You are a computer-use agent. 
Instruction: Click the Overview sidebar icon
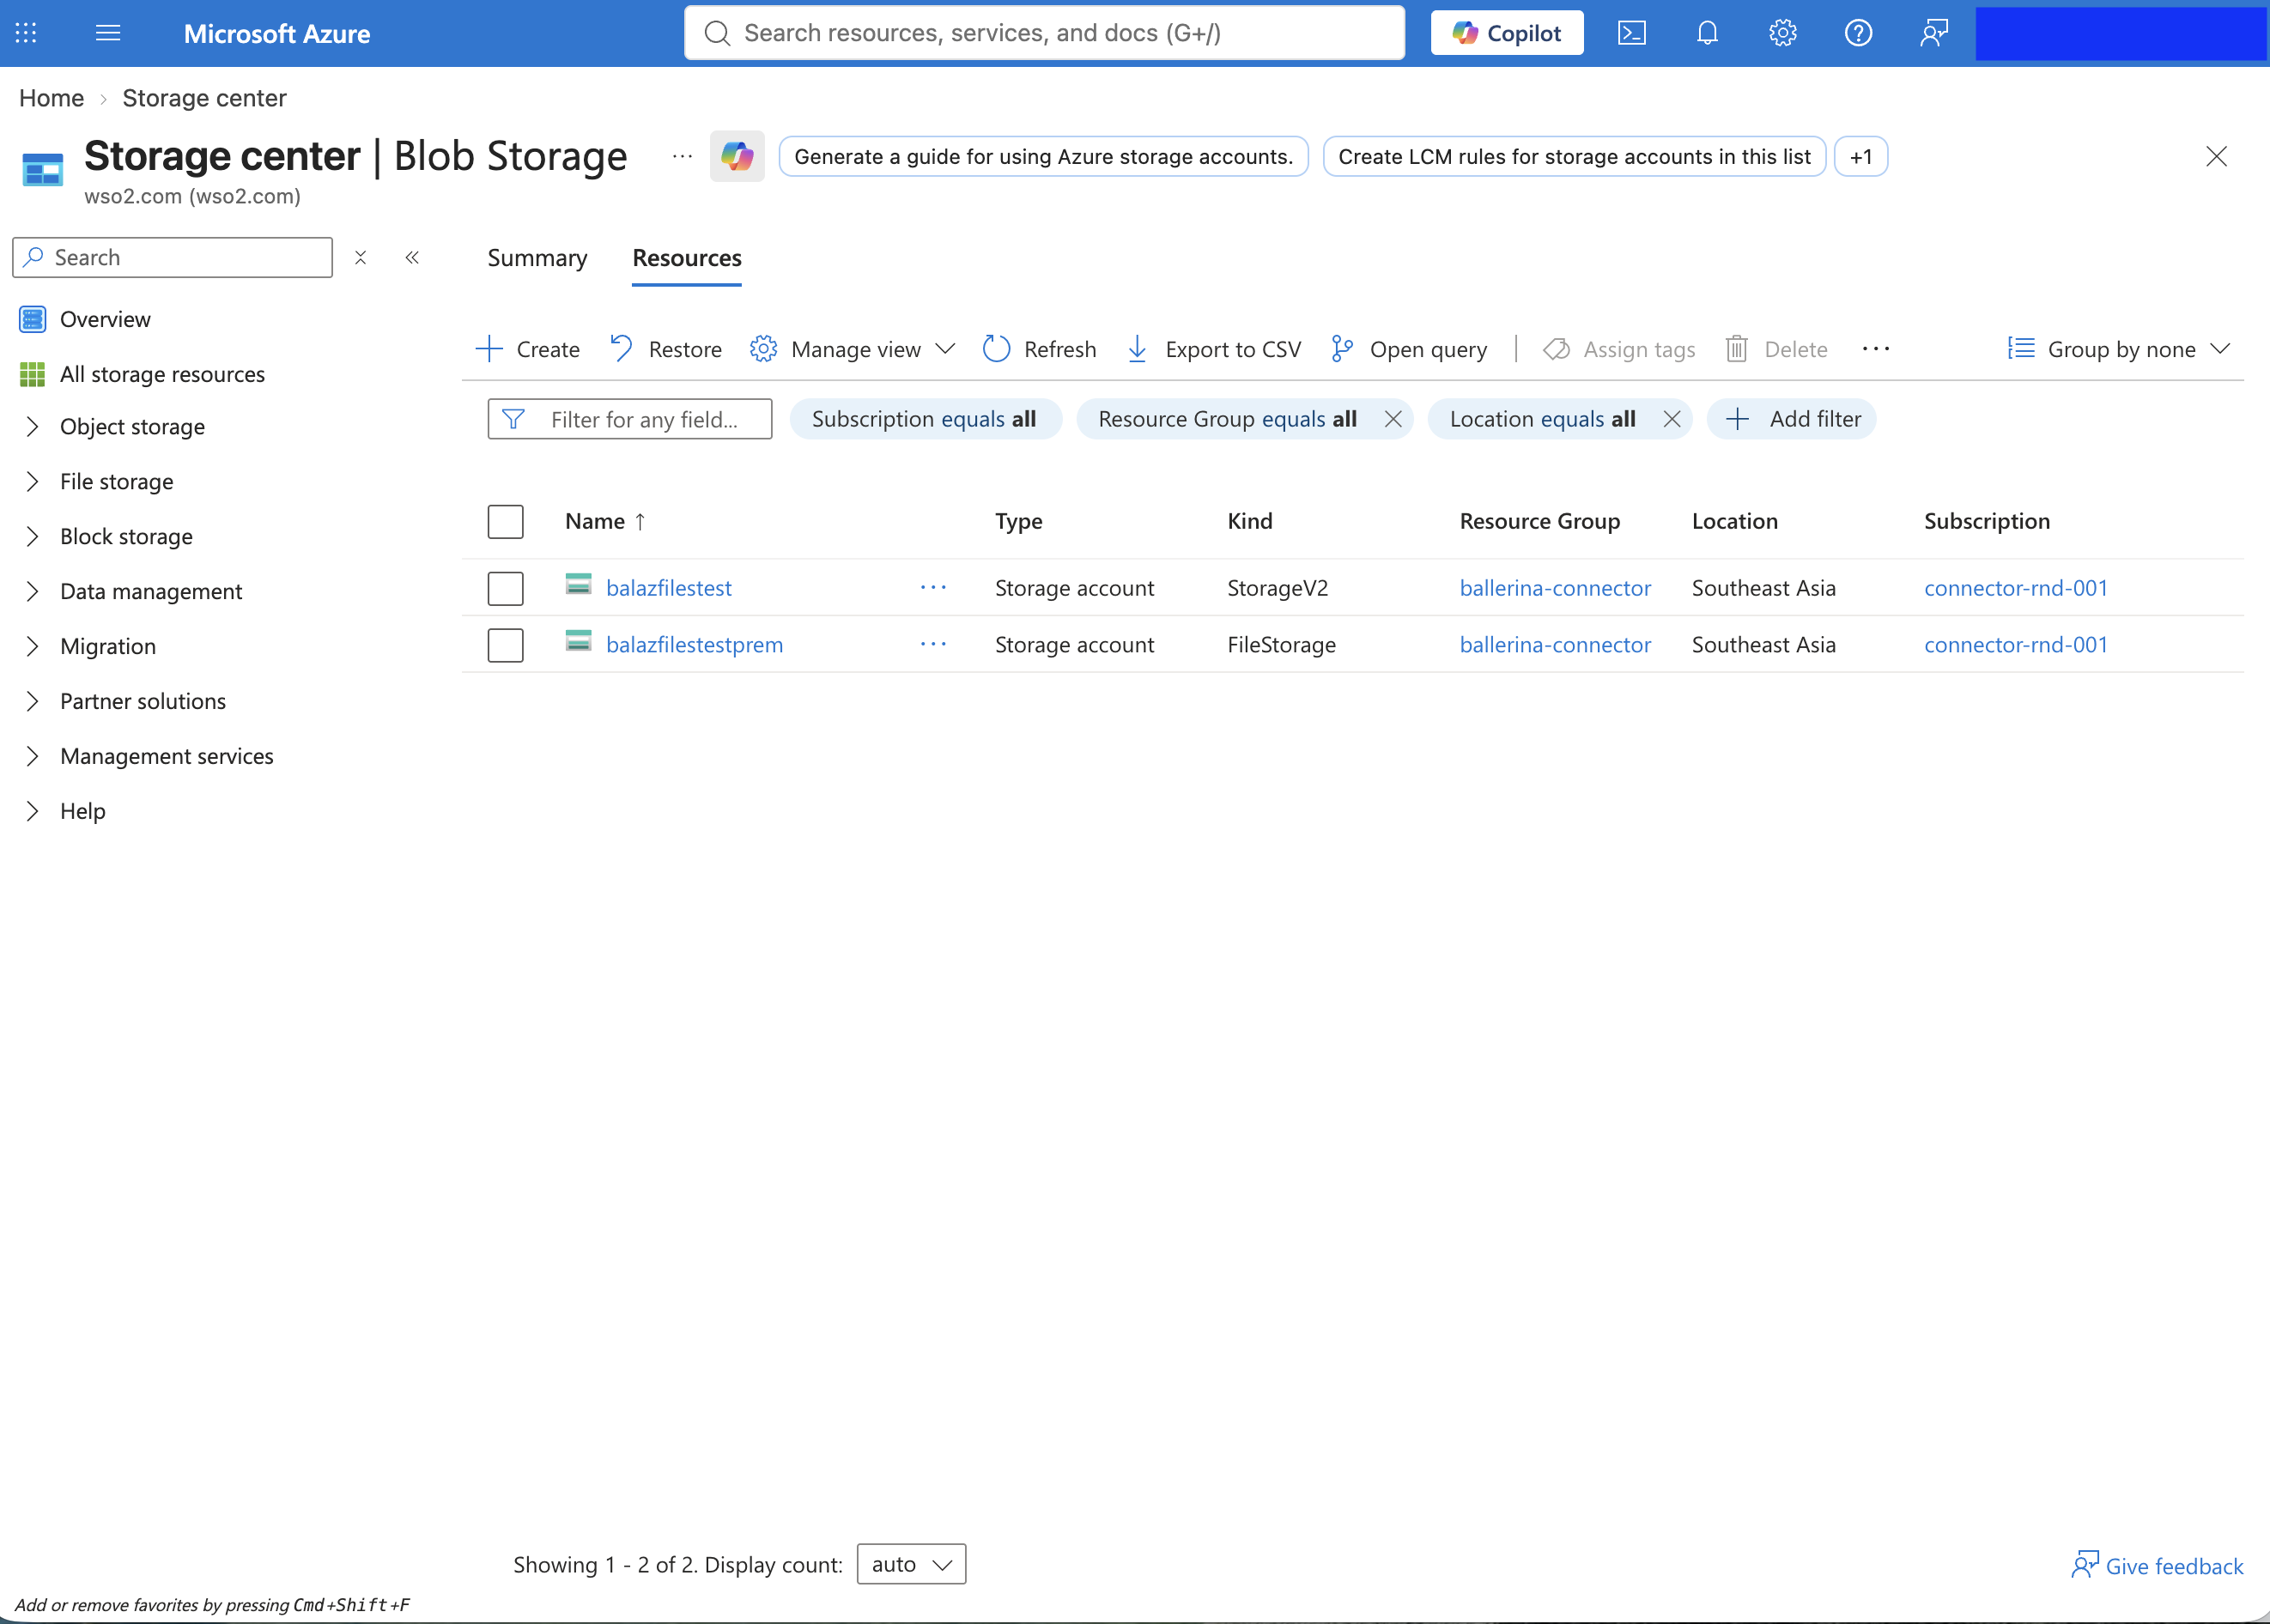pyautogui.click(x=33, y=319)
